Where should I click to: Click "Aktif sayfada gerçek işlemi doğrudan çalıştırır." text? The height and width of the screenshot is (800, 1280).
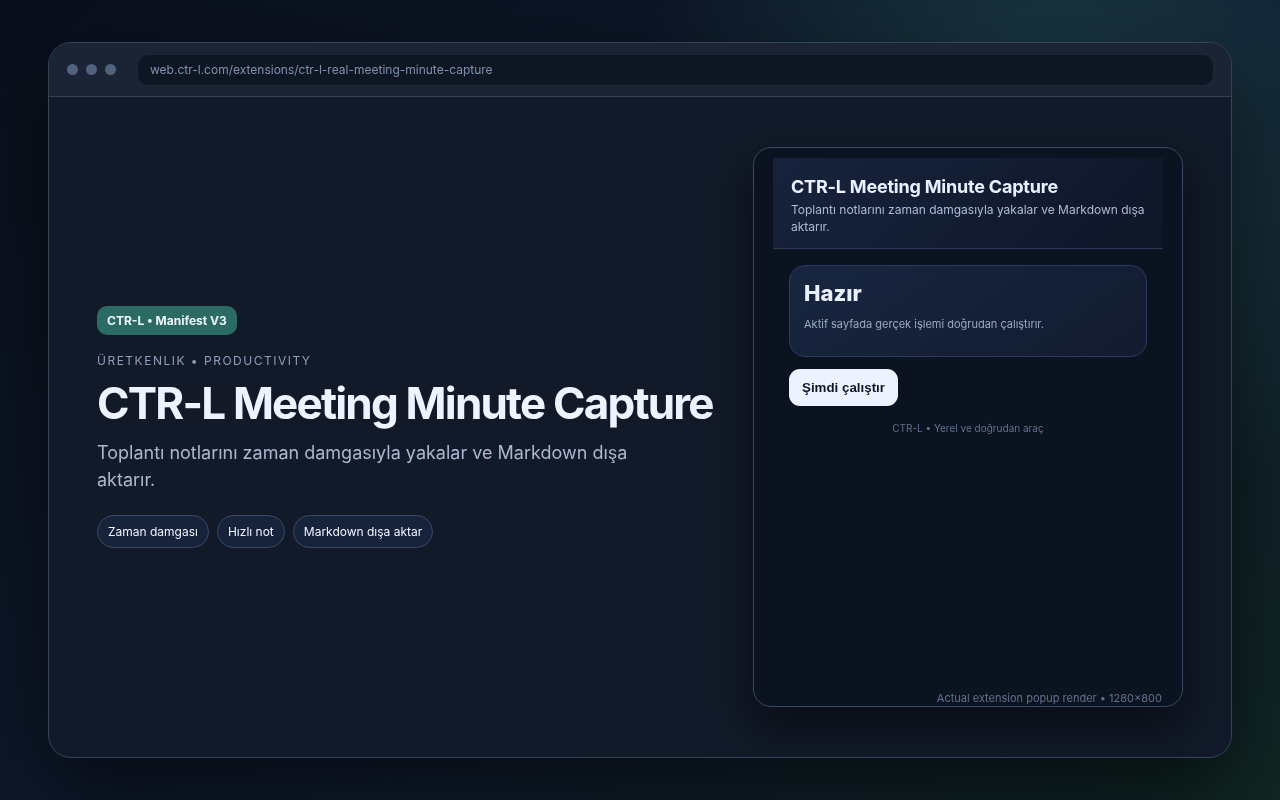pos(924,324)
